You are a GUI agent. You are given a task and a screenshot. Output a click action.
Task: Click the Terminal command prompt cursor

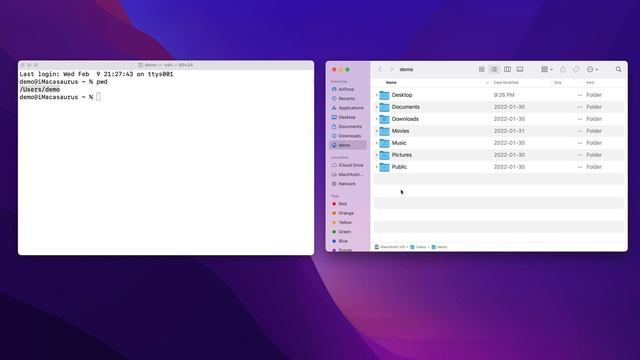(98, 97)
